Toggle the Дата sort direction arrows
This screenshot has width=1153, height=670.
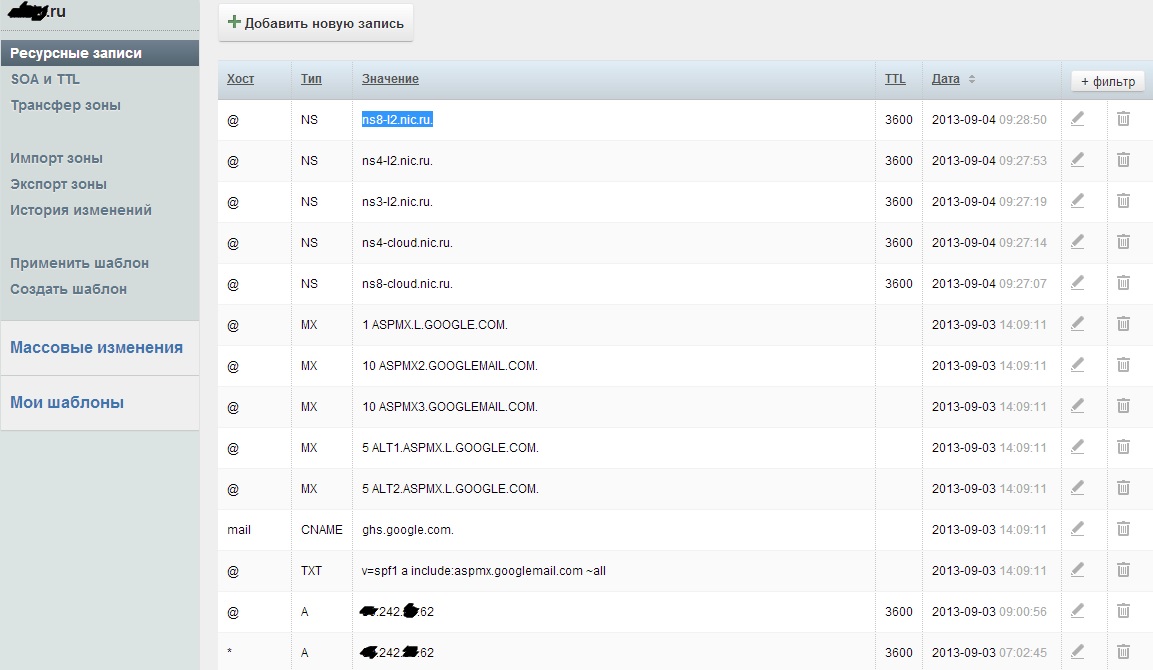971,79
